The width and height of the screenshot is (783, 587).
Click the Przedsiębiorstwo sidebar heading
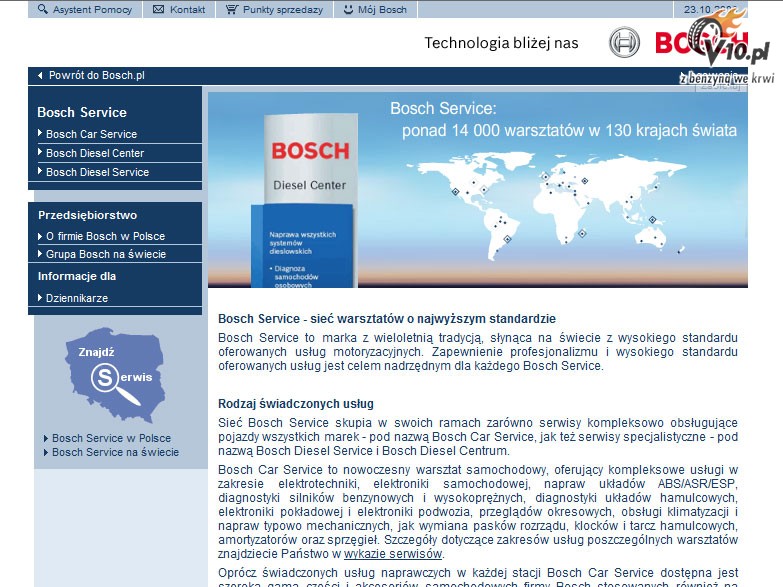click(87, 215)
